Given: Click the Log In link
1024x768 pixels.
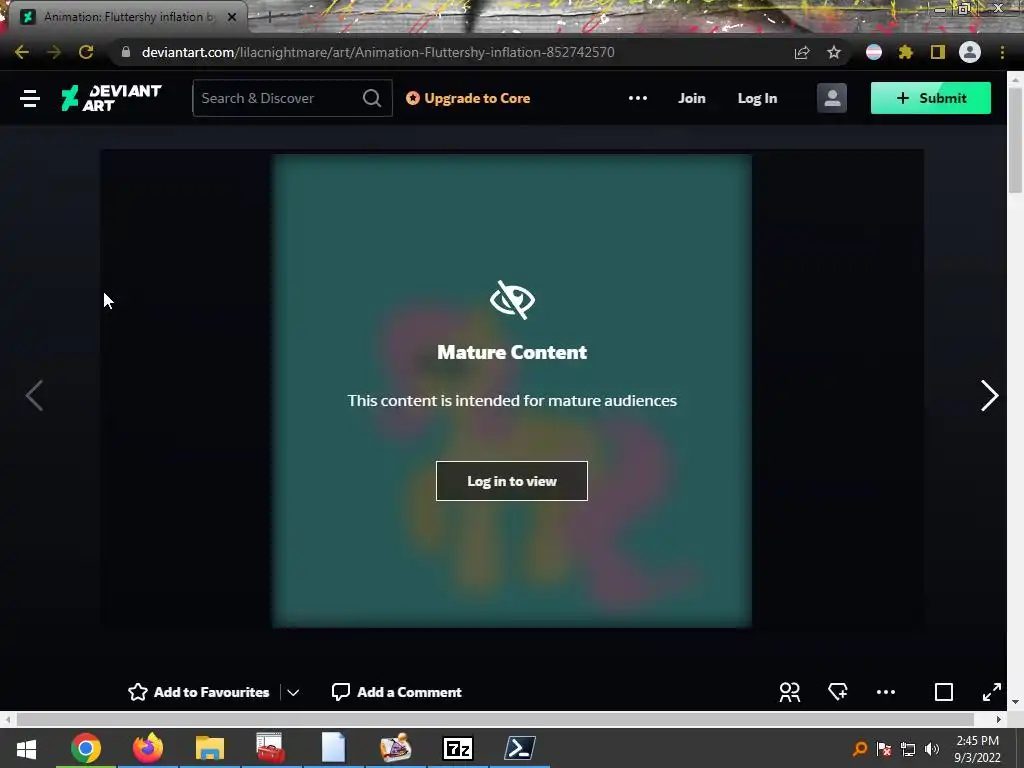Looking at the screenshot, I should pyautogui.click(x=757, y=99).
